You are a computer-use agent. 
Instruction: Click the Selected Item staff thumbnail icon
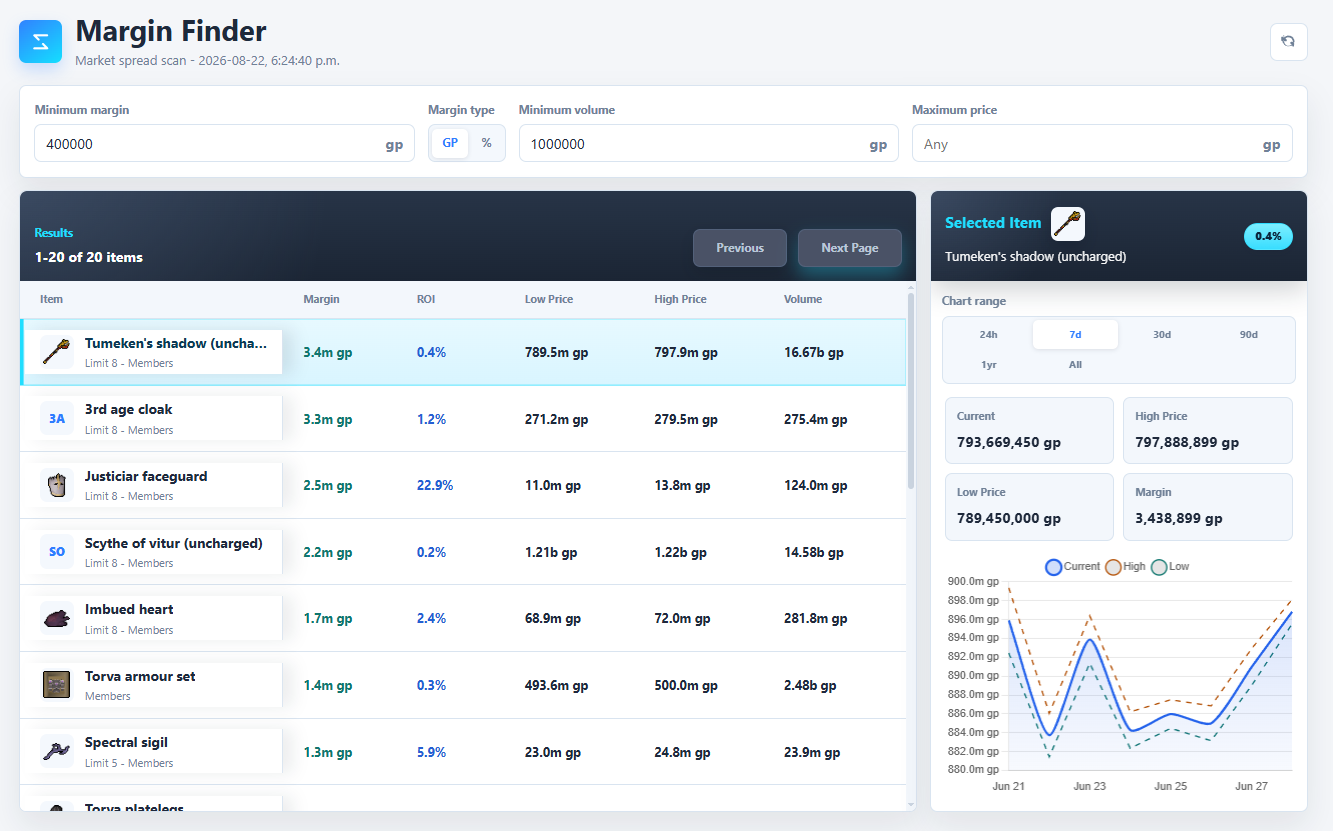[1068, 223]
